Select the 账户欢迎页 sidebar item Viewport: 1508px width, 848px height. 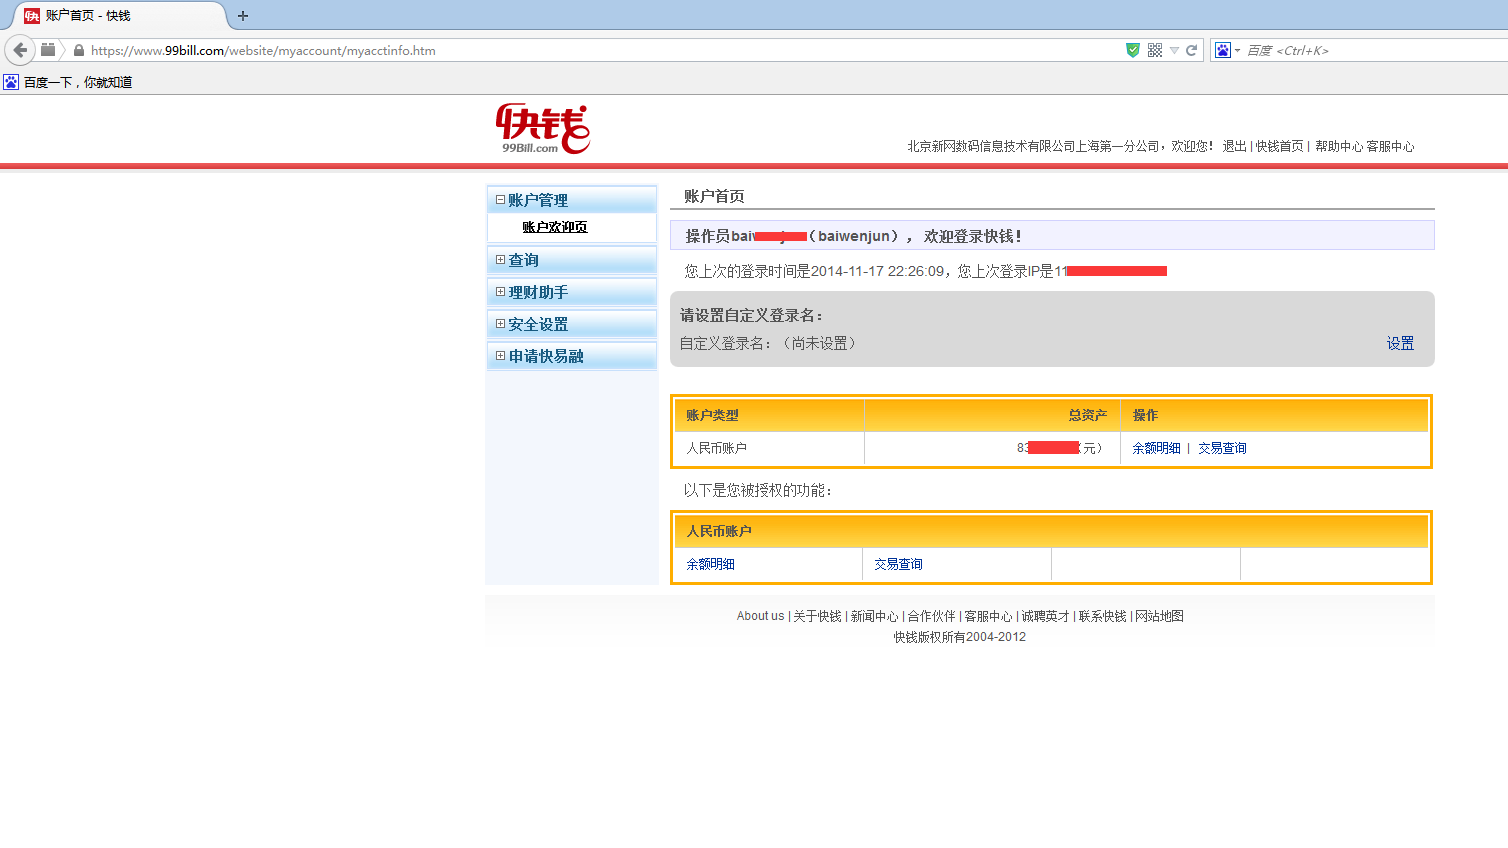coord(555,227)
